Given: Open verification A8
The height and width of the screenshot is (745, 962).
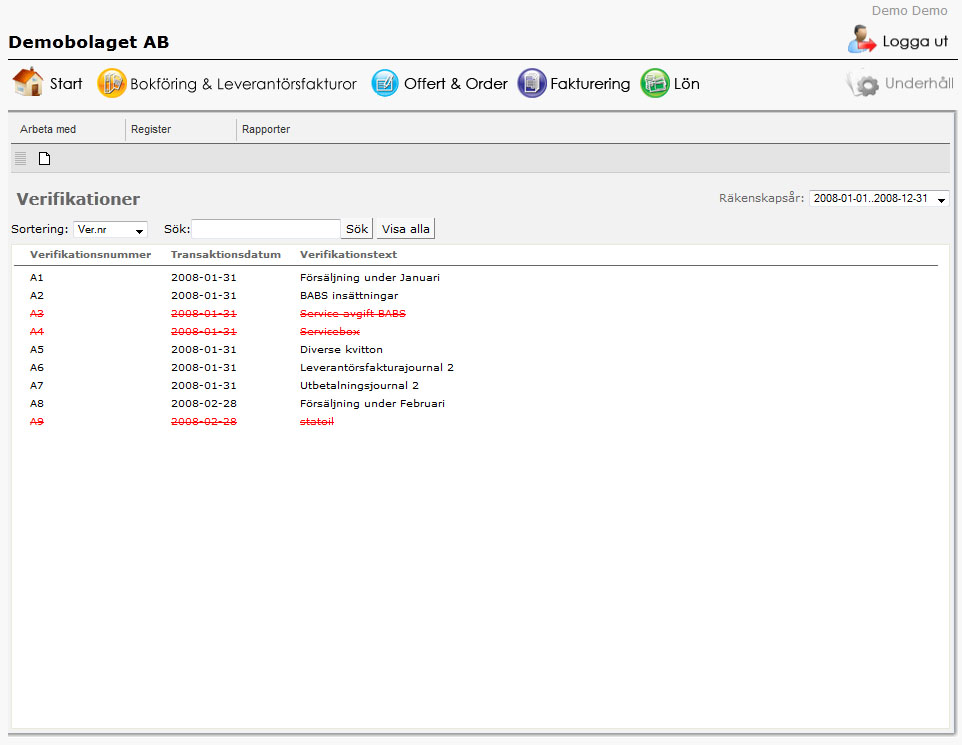Looking at the screenshot, I should click(37, 404).
